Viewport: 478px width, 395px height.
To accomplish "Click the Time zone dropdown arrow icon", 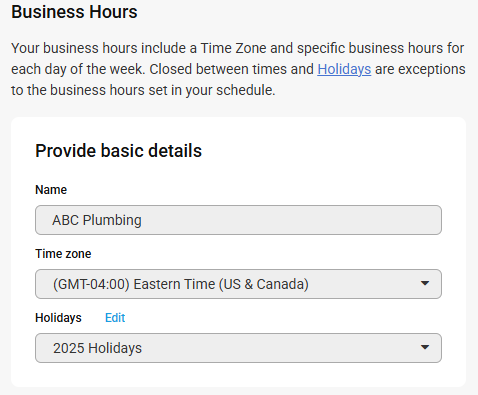I will click(x=425, y=283).
